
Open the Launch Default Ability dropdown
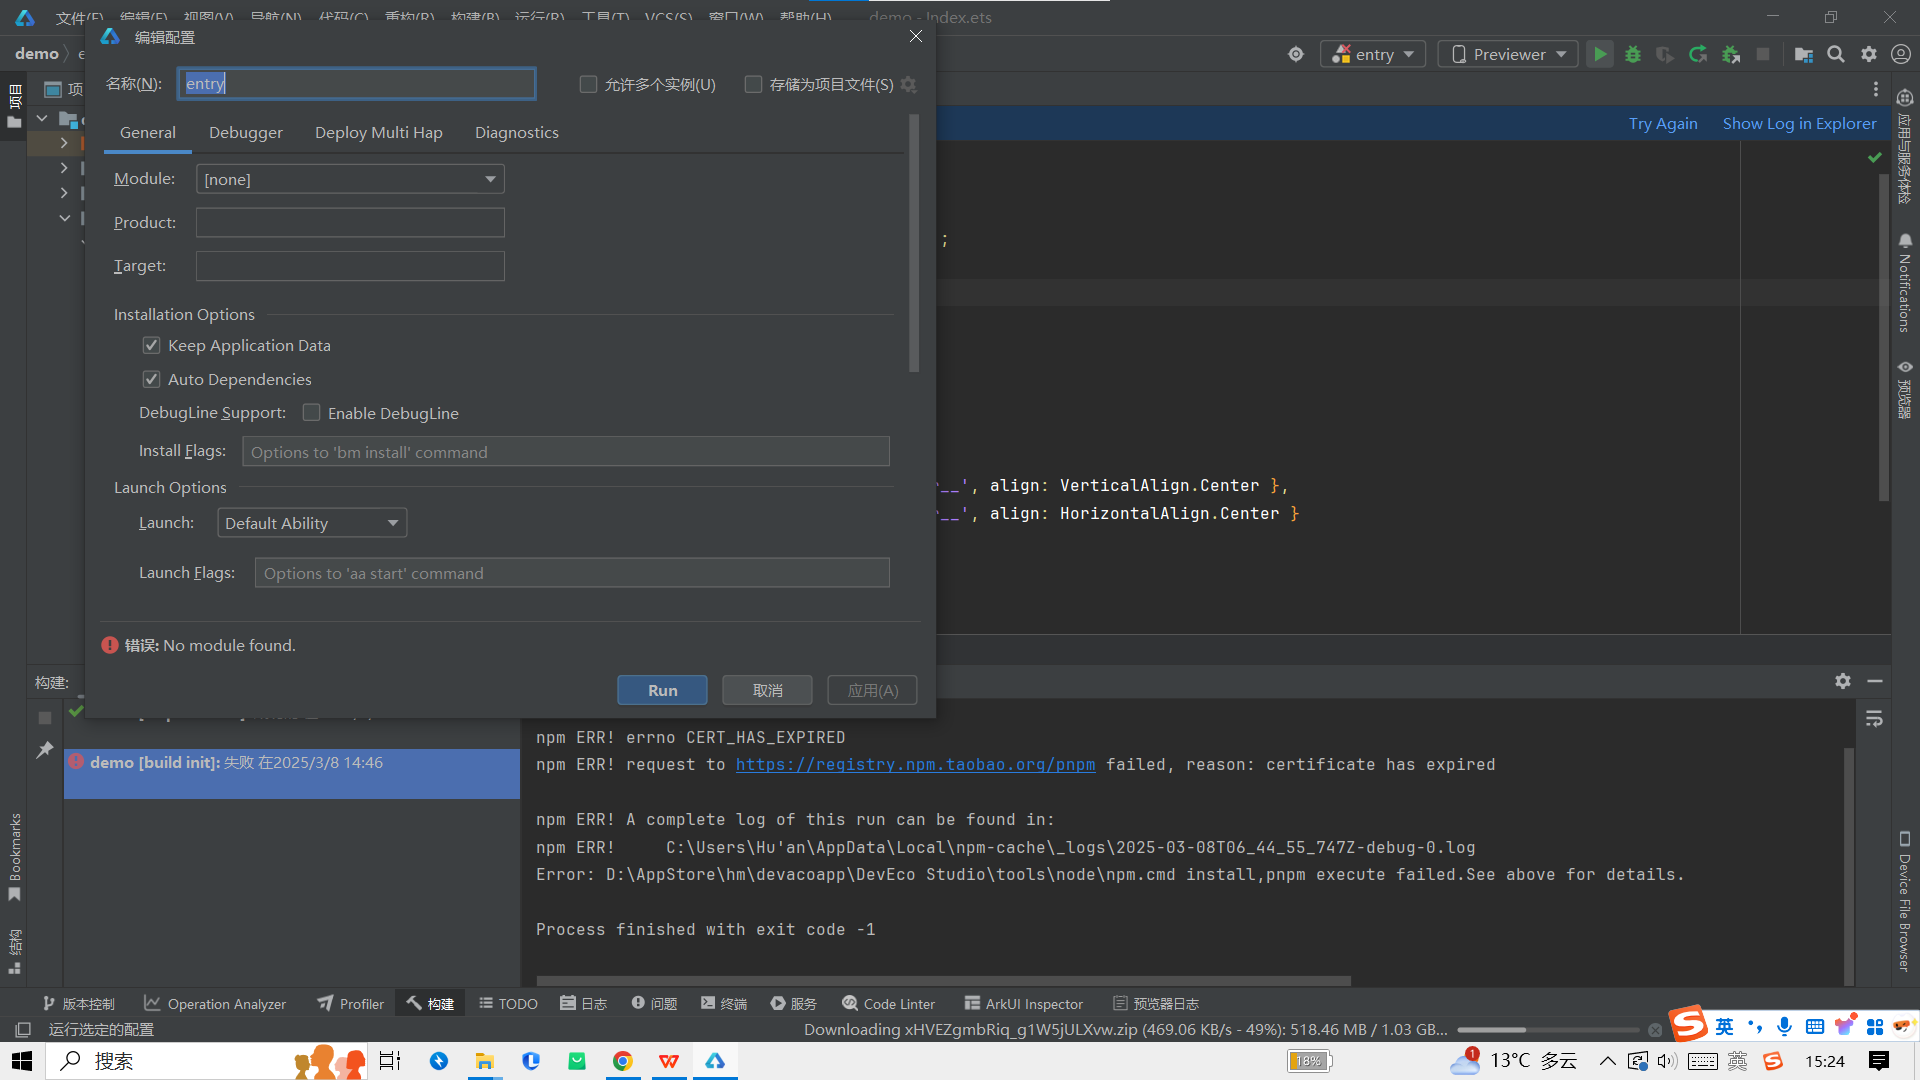point(312,523)
